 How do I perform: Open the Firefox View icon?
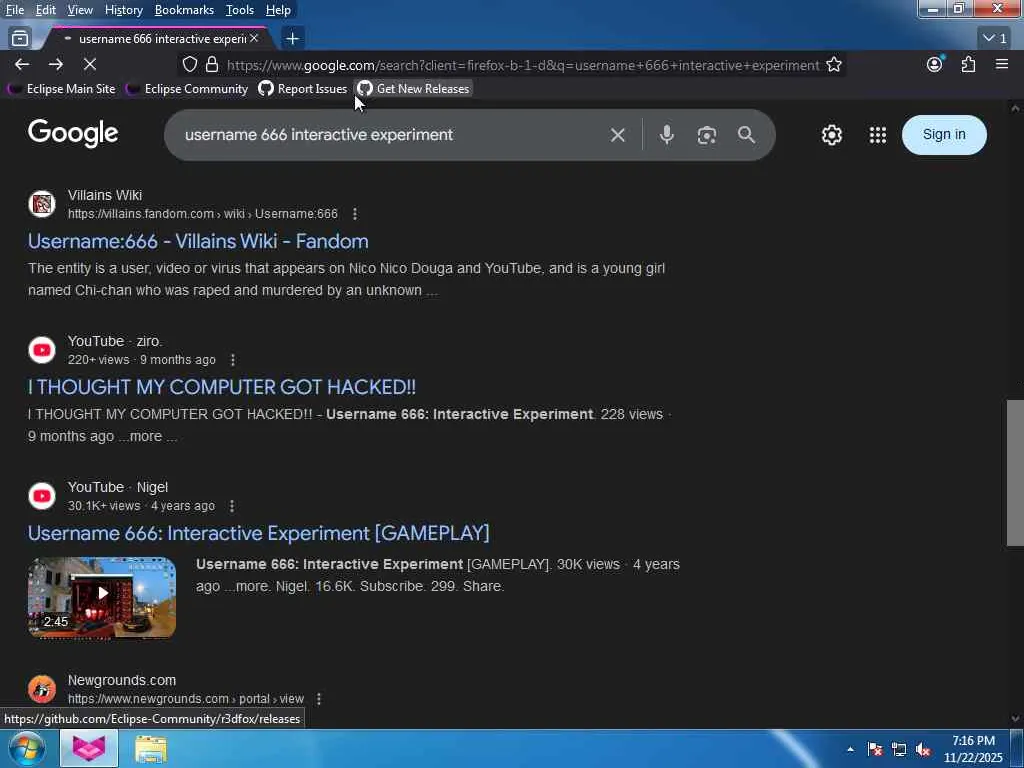tap(20, 39)
